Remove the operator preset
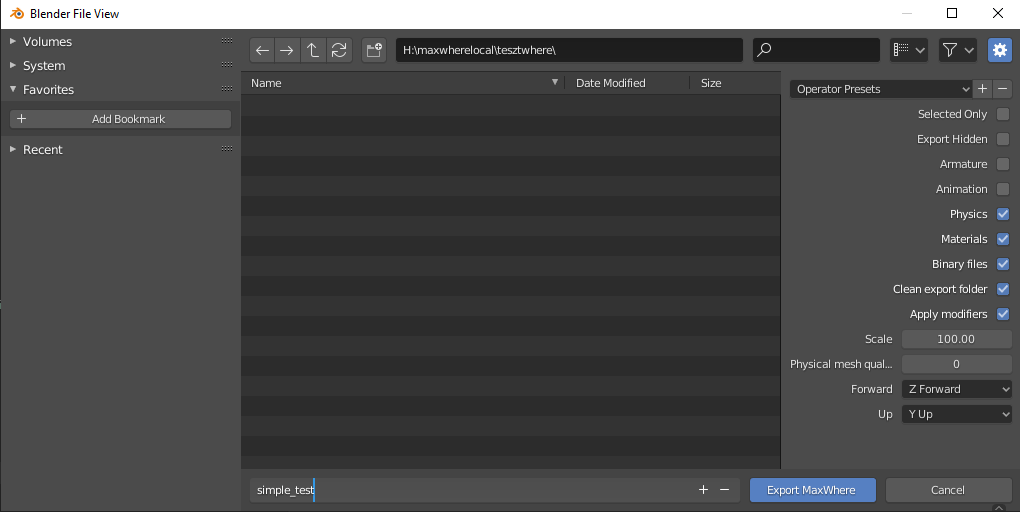1020x512 pixels. [1002, 89]
